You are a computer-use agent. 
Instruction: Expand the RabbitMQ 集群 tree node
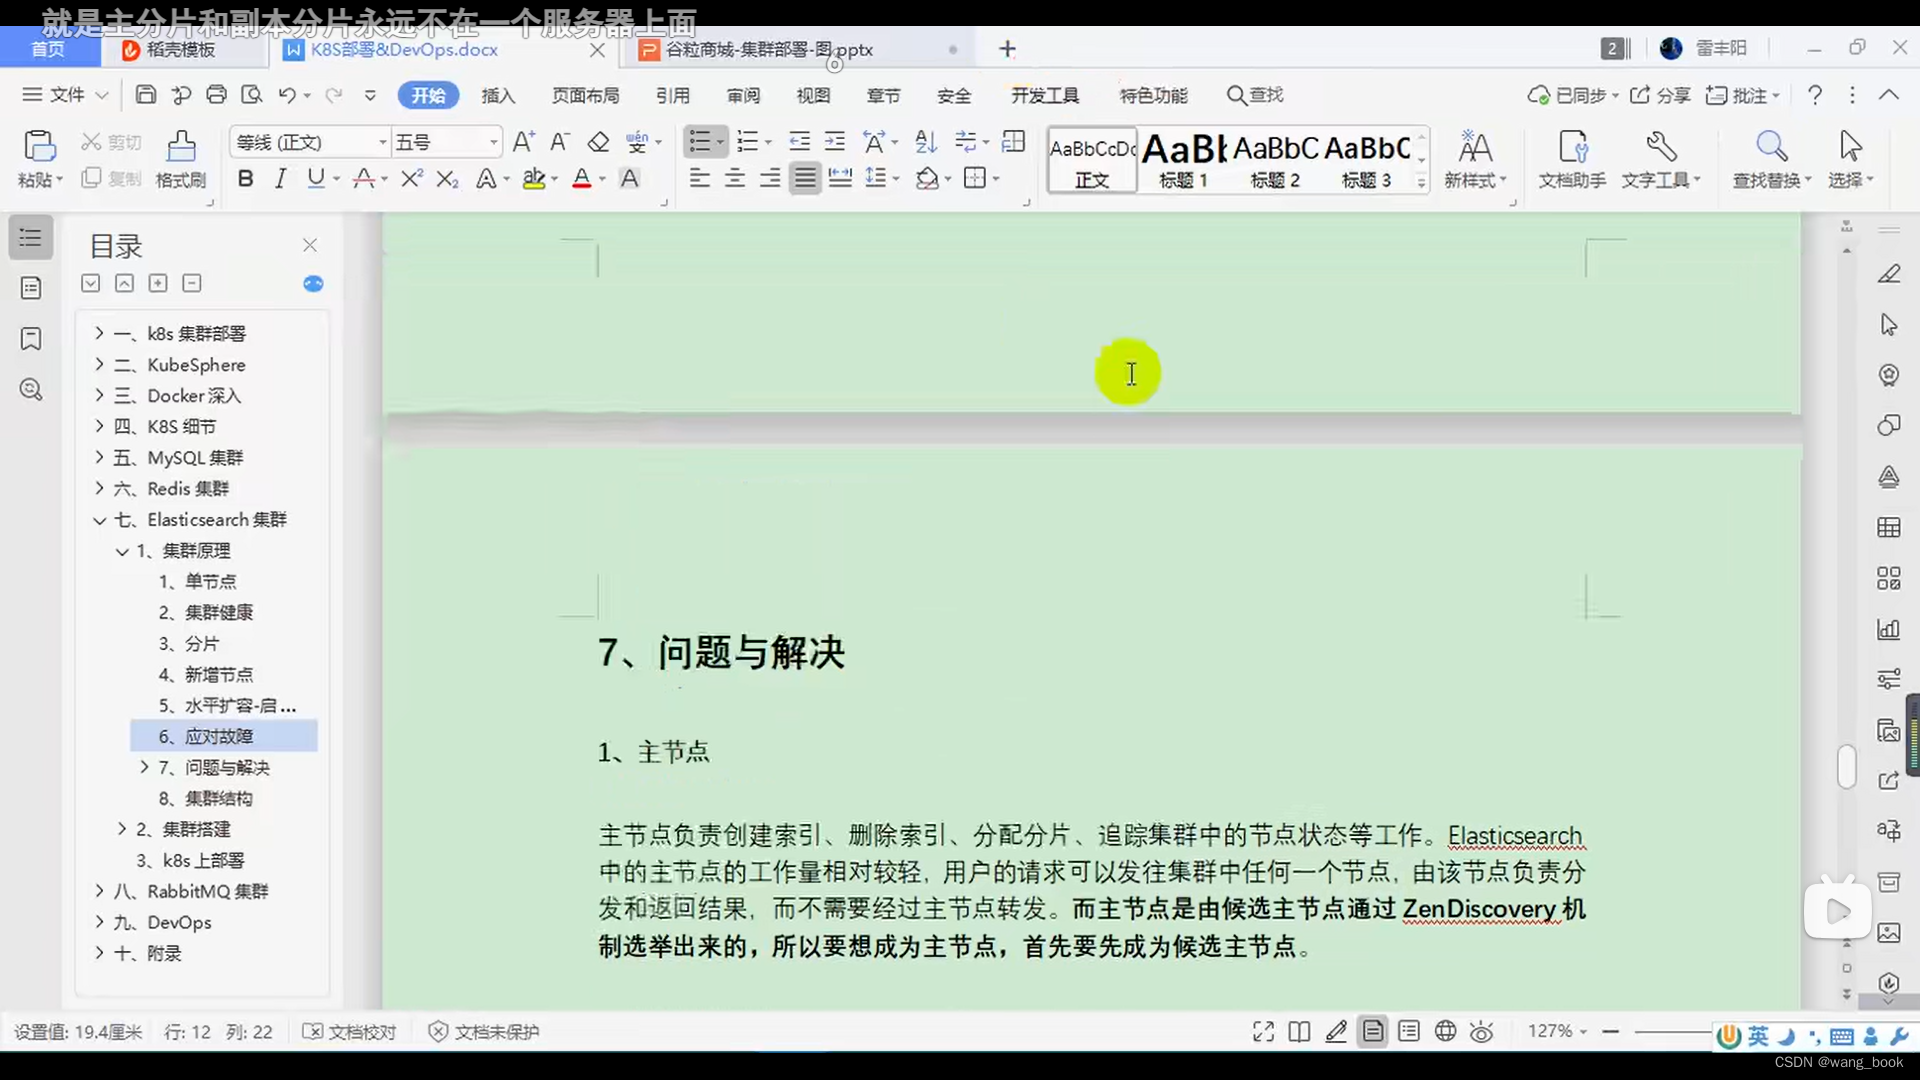99,891
